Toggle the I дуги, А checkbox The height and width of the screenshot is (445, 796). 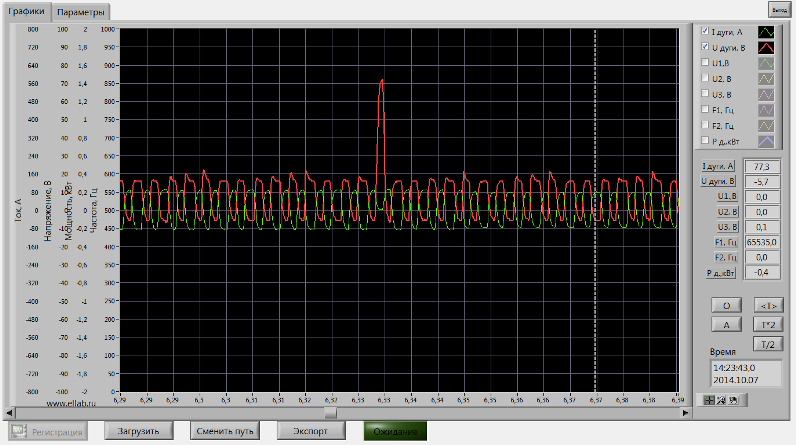[x=705, y=31]
